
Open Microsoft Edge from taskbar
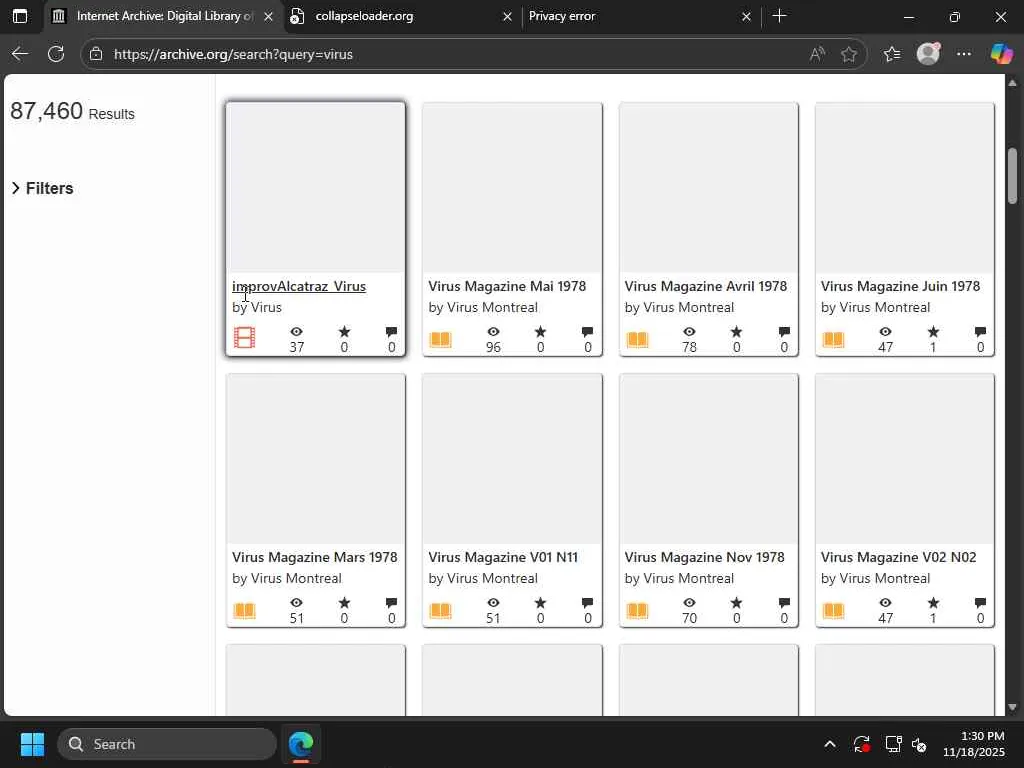[301, 744]
